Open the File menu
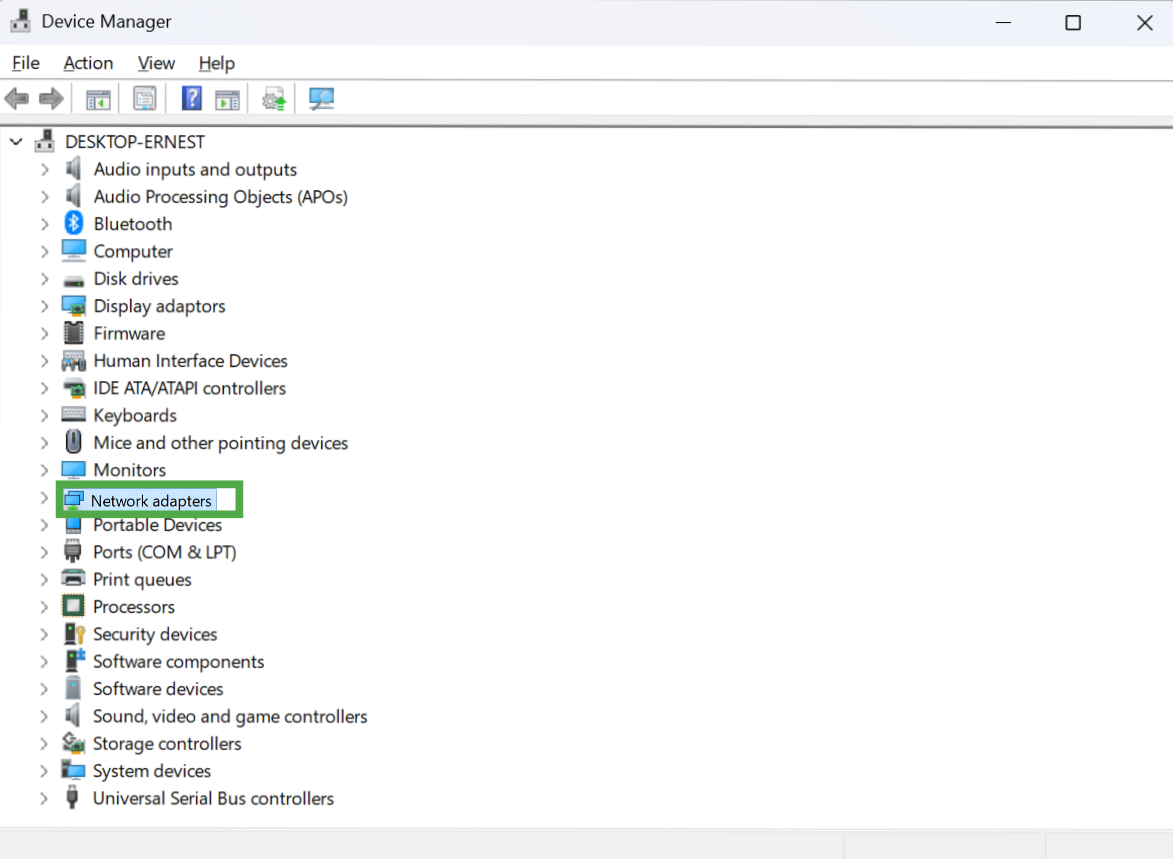 coord(26,63)
